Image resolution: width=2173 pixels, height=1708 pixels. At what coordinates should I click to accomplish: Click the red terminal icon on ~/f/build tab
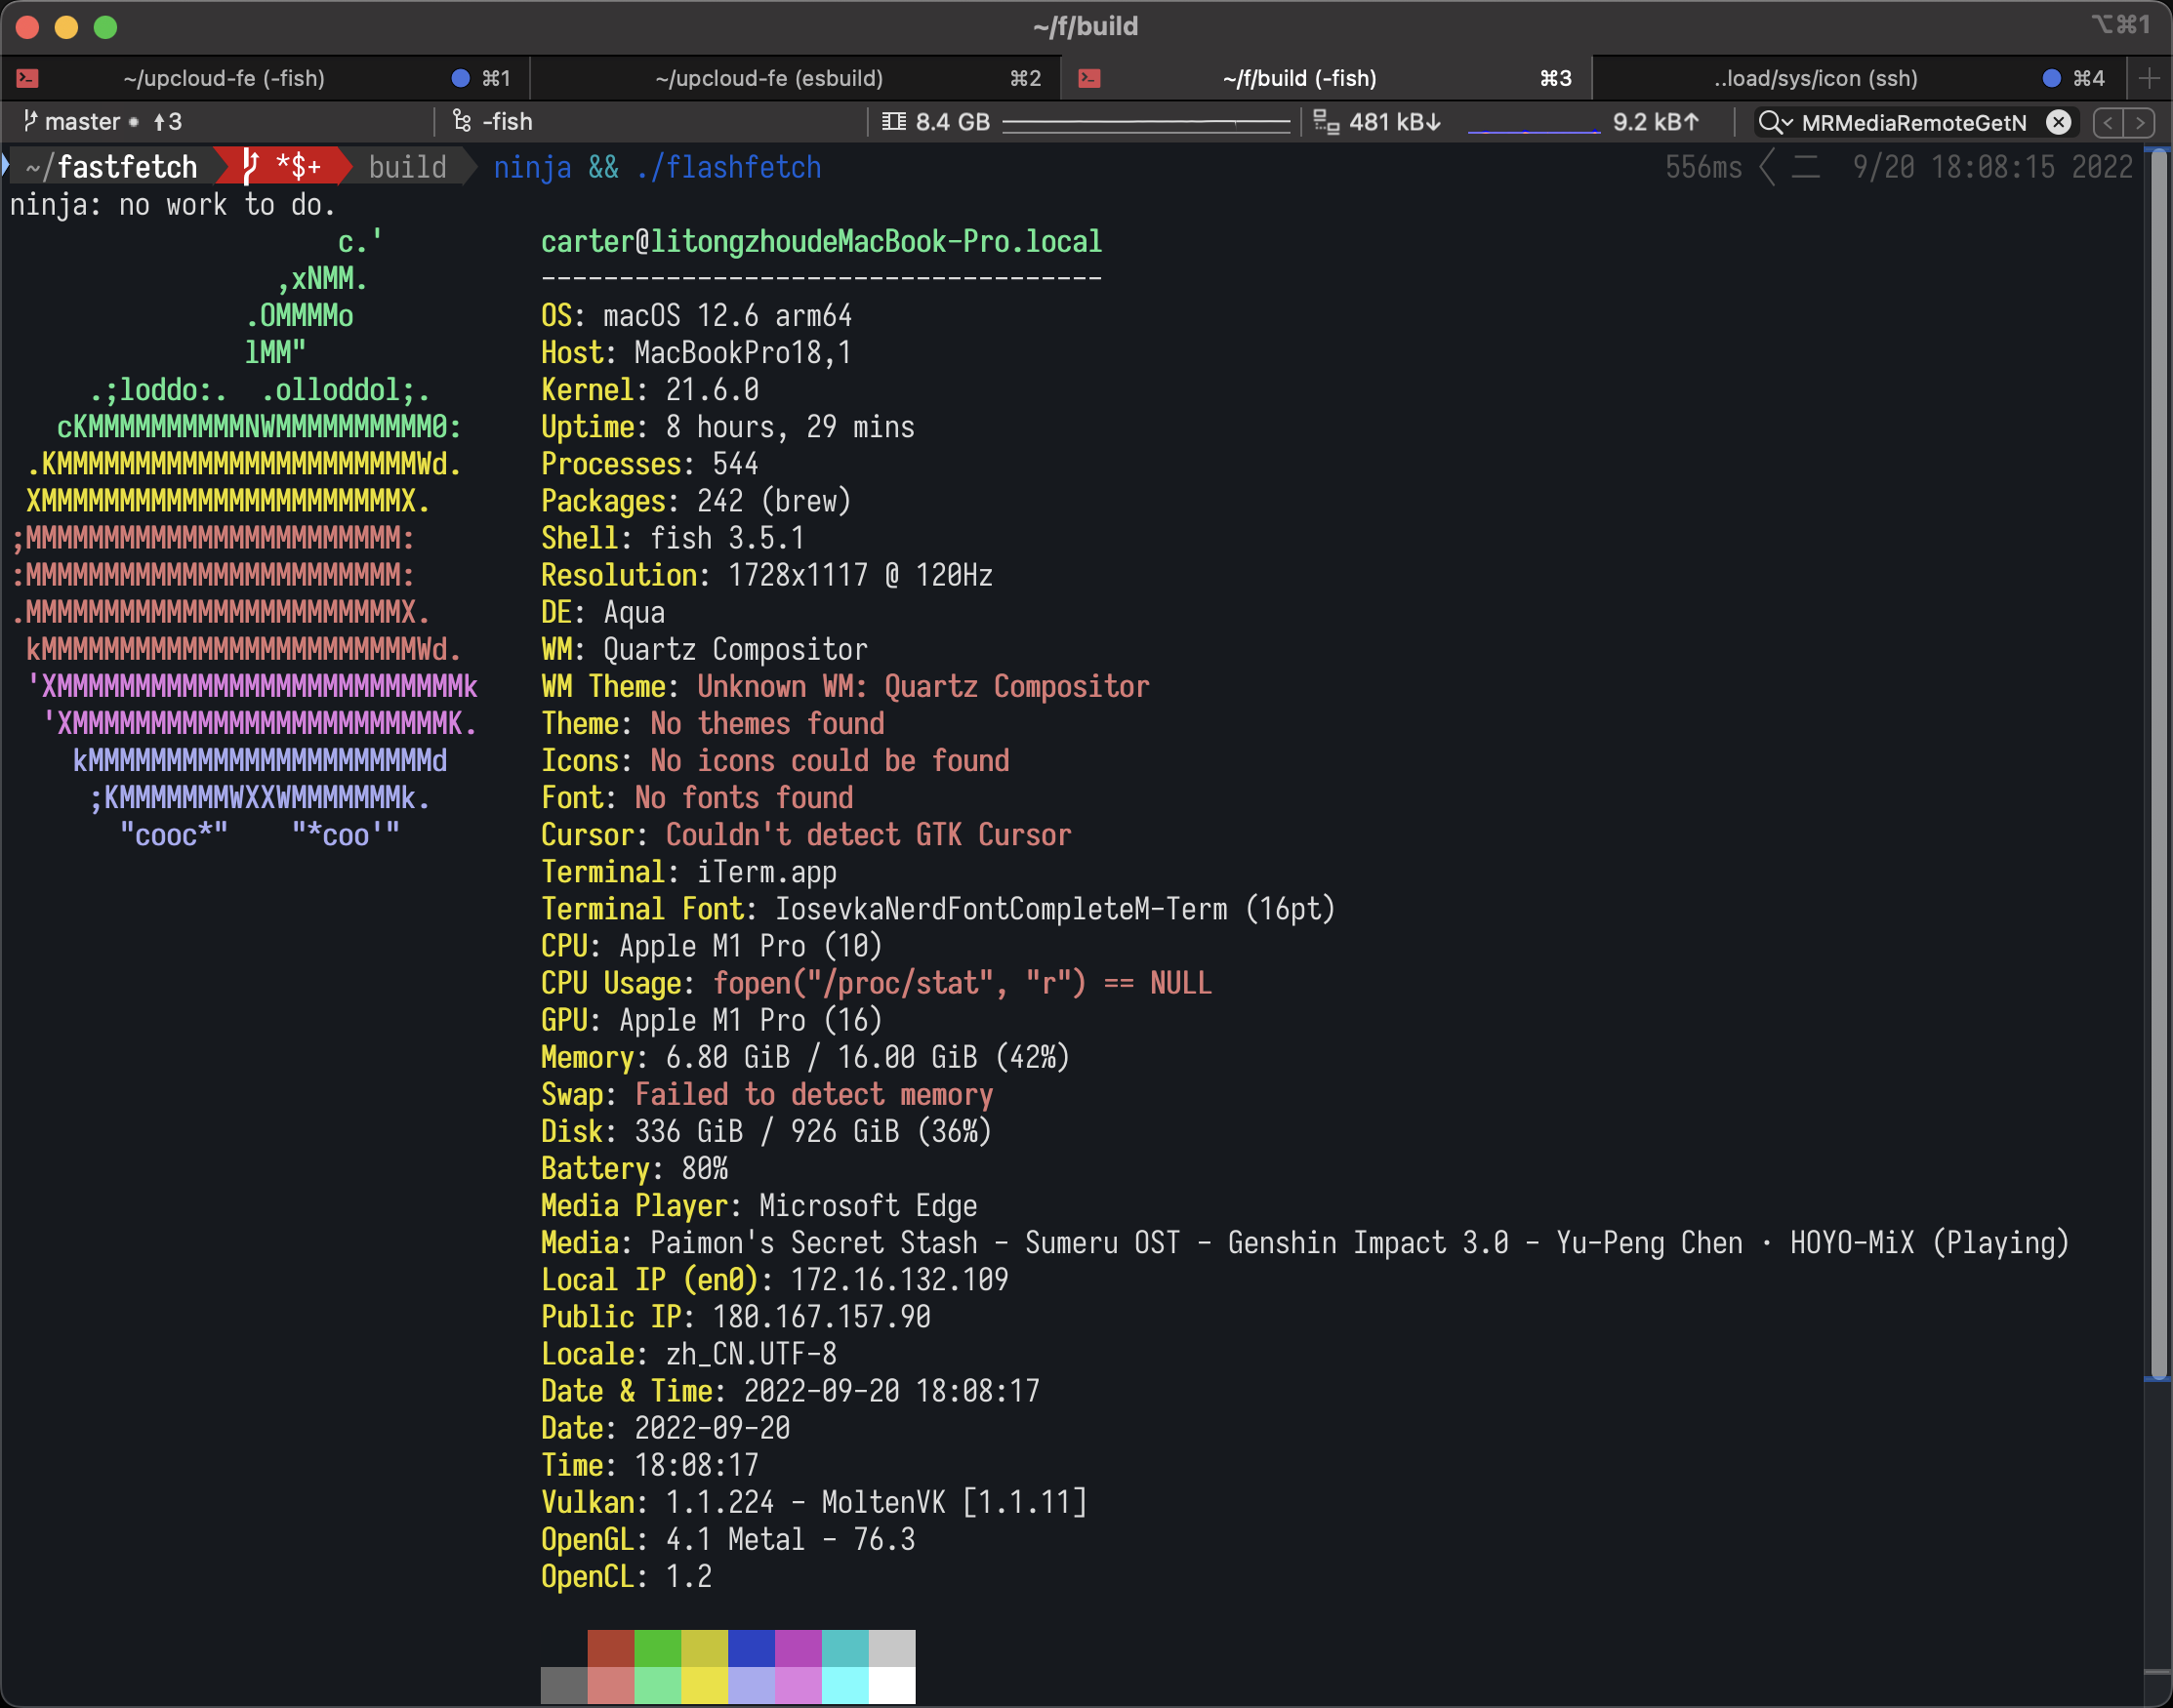pyautogui.click(x=1089, y=78)
